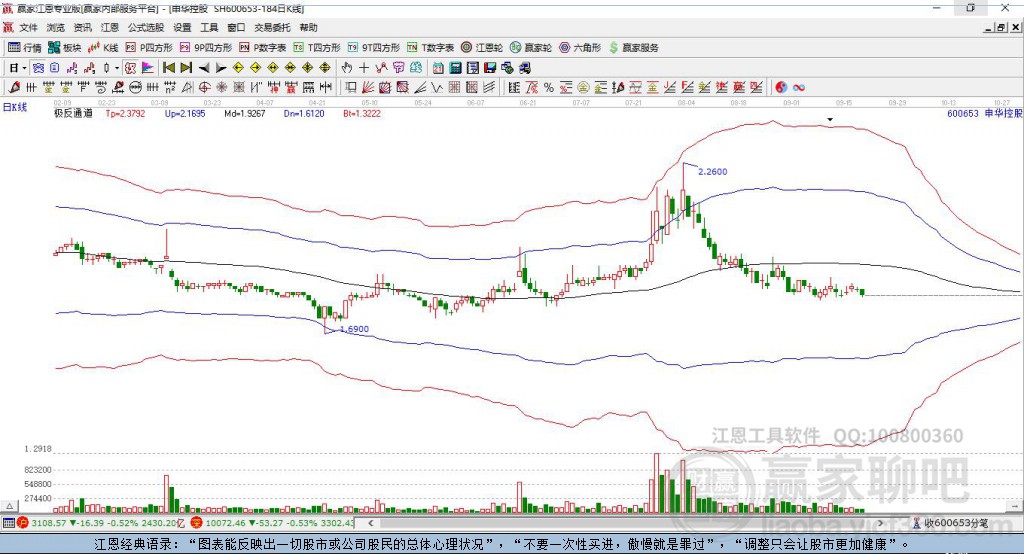The height and width of the screenshot is (554, 1024).
Task: Expand the 日 period dropdown
Action: [24, 68]
